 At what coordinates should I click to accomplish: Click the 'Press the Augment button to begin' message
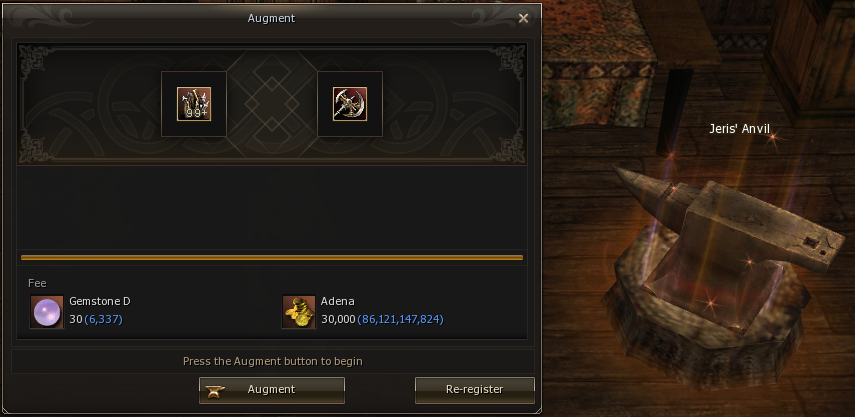click(273, 361)
